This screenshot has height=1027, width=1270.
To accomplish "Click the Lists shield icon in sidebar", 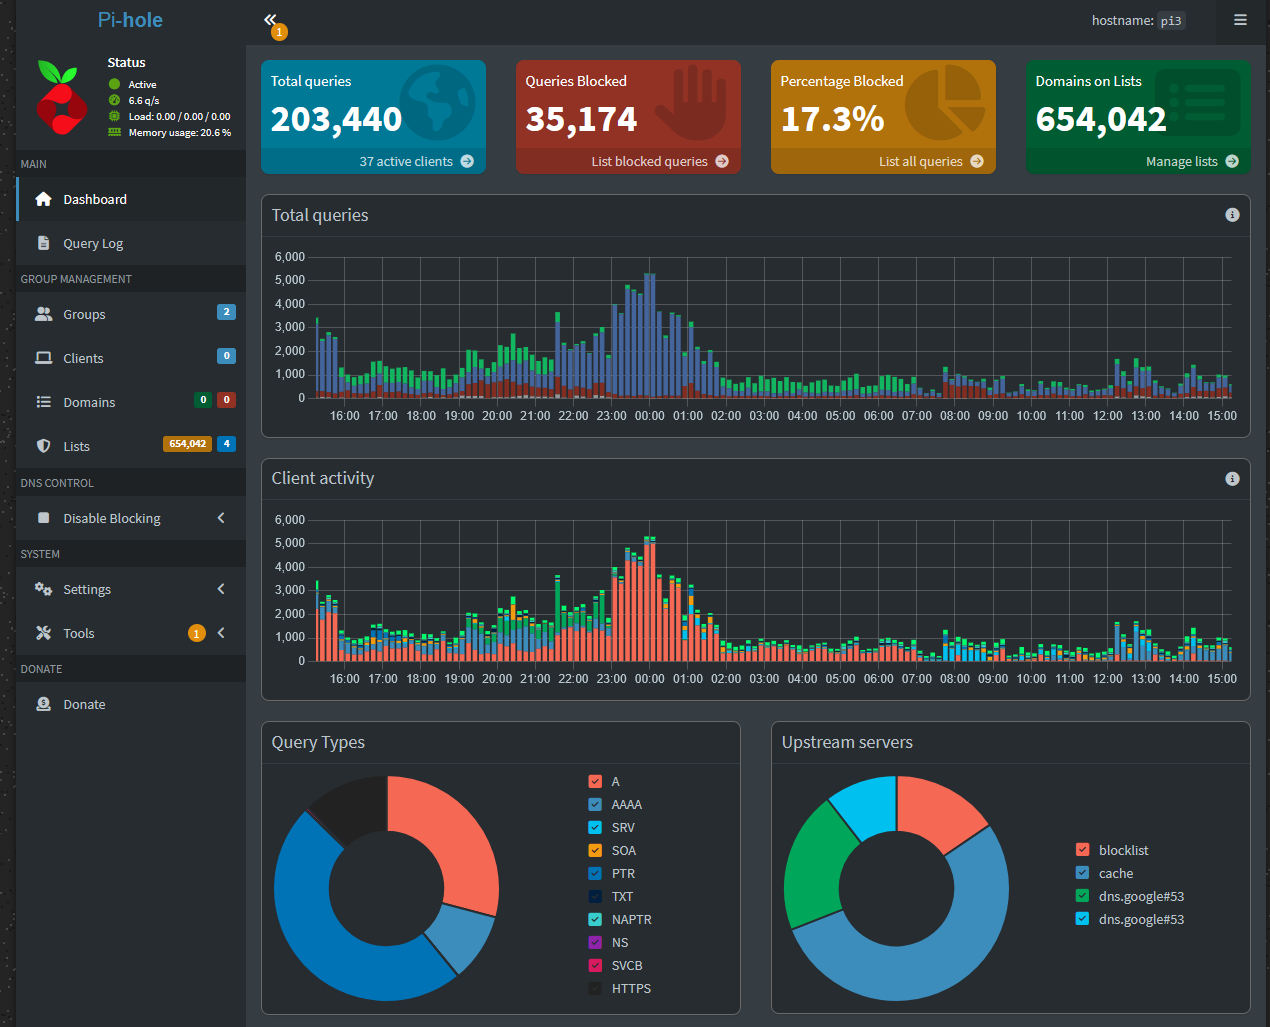I will 43,446.
